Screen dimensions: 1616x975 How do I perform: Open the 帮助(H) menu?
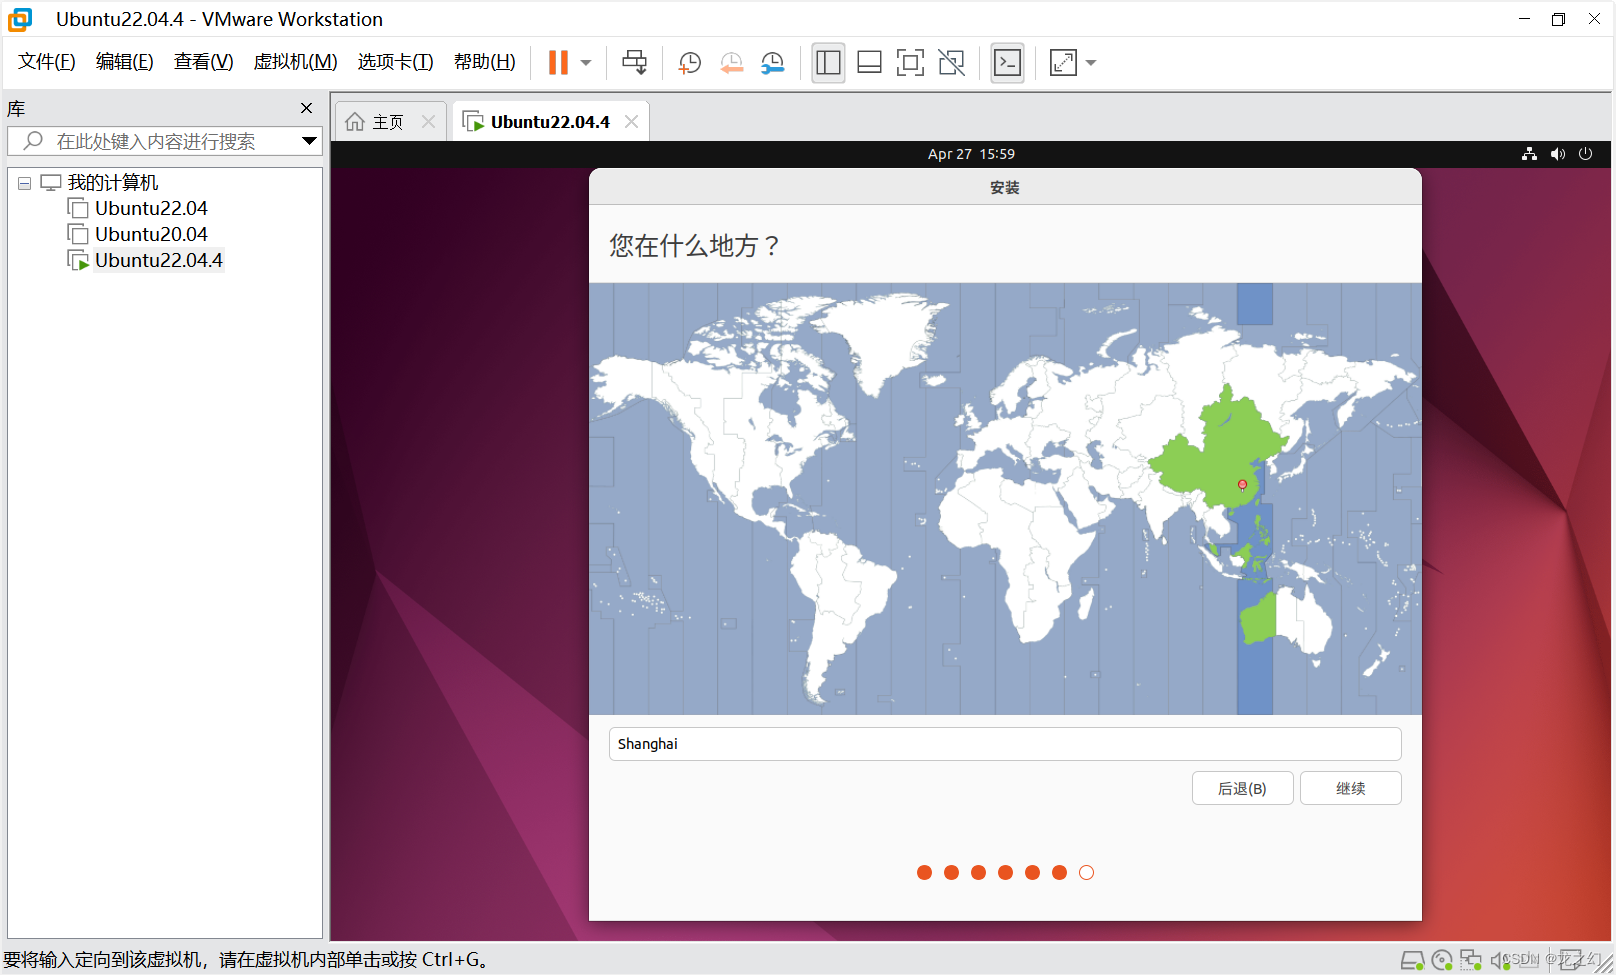click(485, 62)
